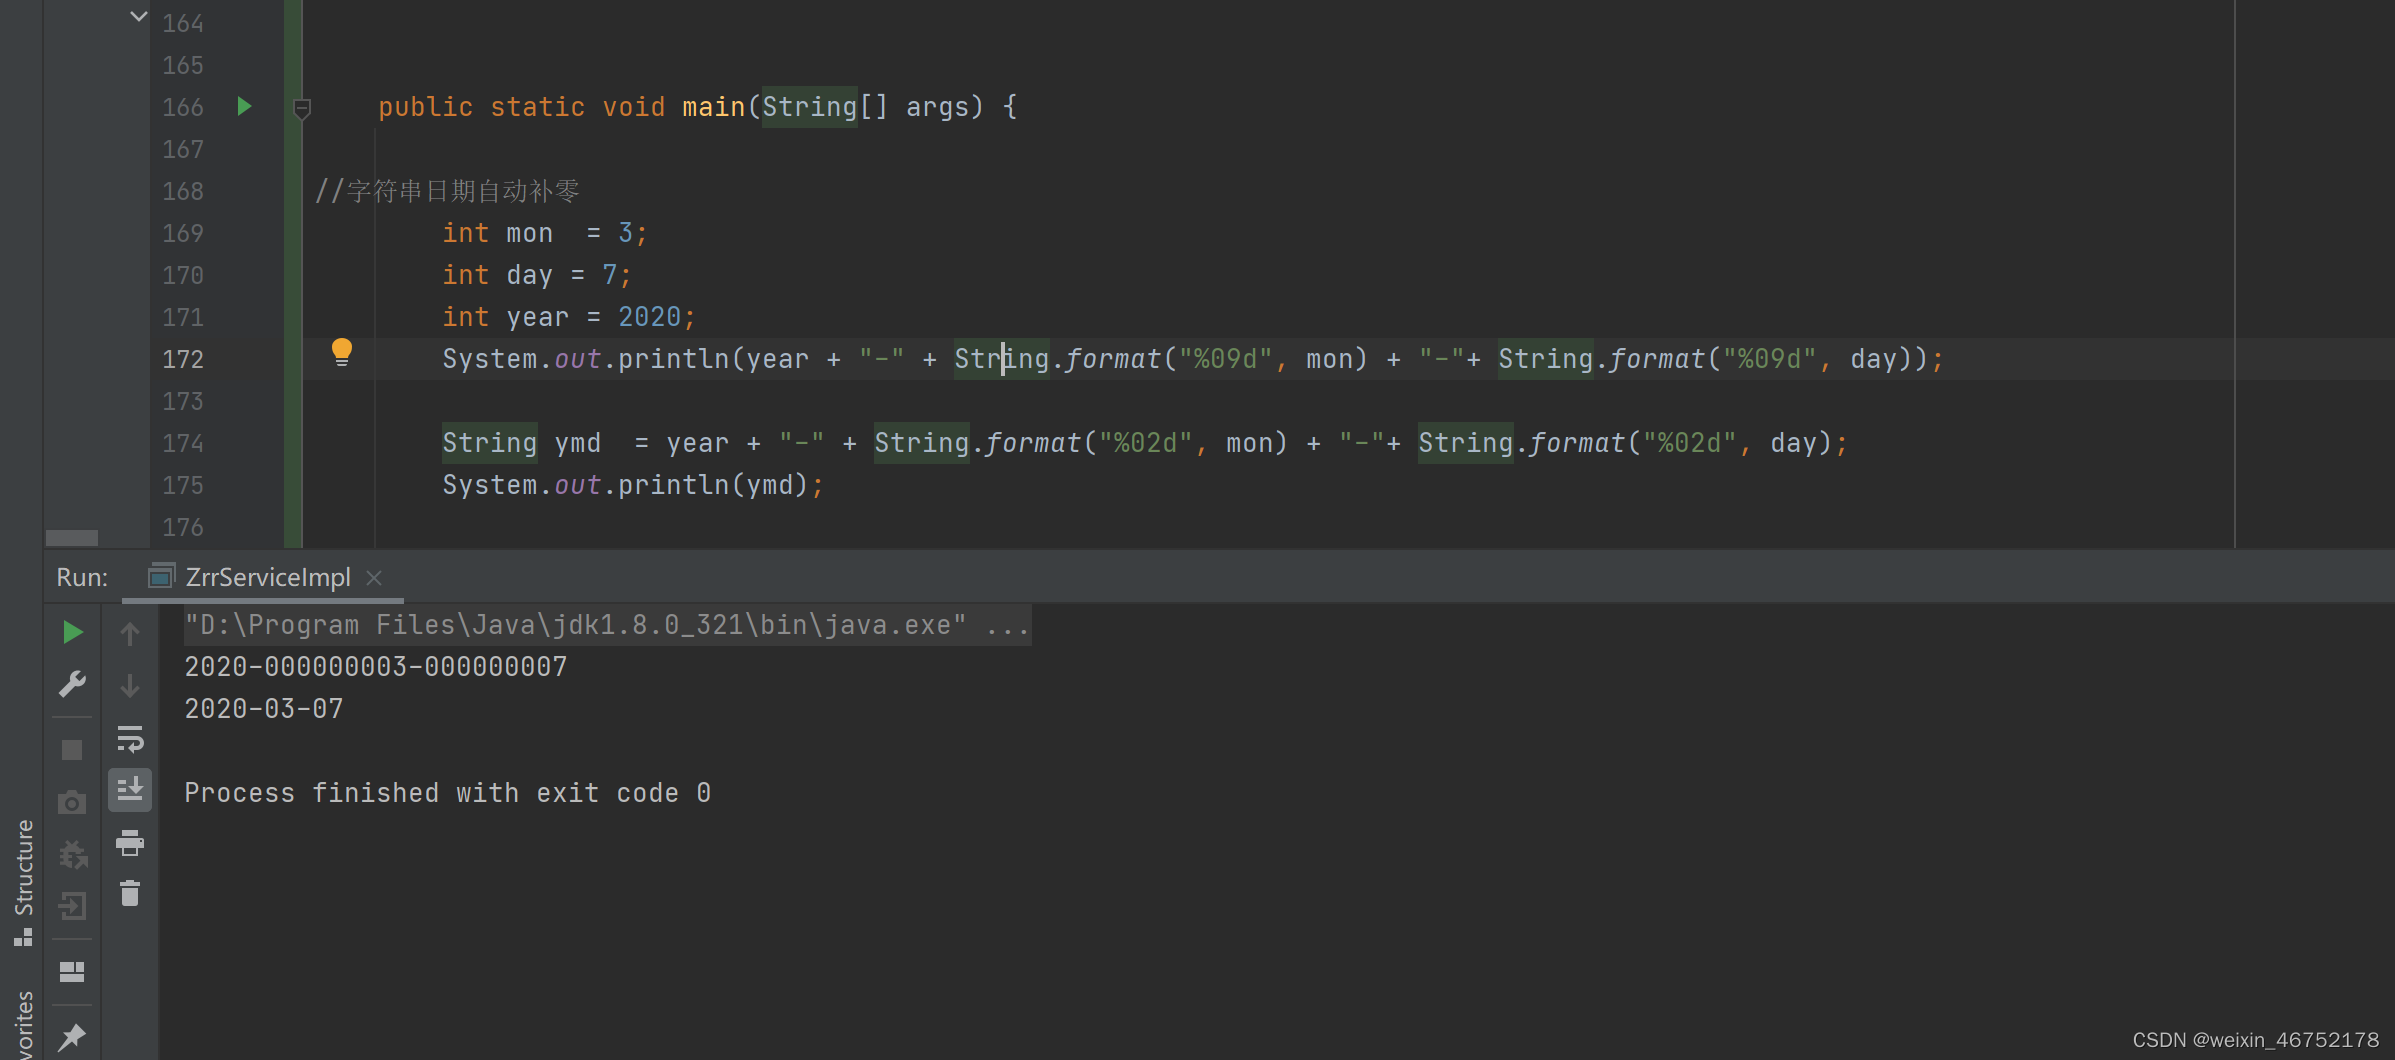Click the 'main' method name
2395x1060 pixels.
pos(713,107)
